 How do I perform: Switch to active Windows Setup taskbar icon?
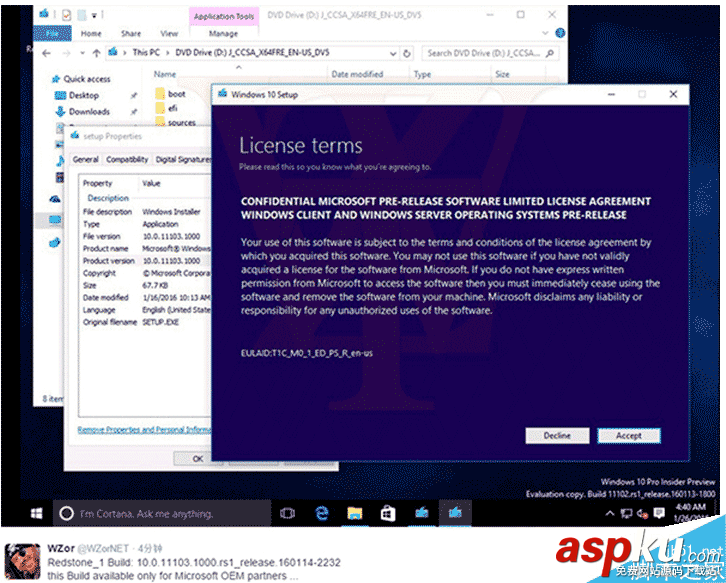455,513
